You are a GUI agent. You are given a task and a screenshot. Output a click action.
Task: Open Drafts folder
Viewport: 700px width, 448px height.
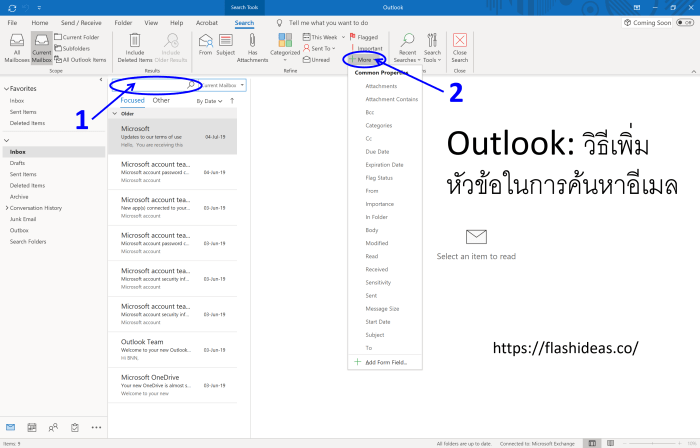point(17,163)
